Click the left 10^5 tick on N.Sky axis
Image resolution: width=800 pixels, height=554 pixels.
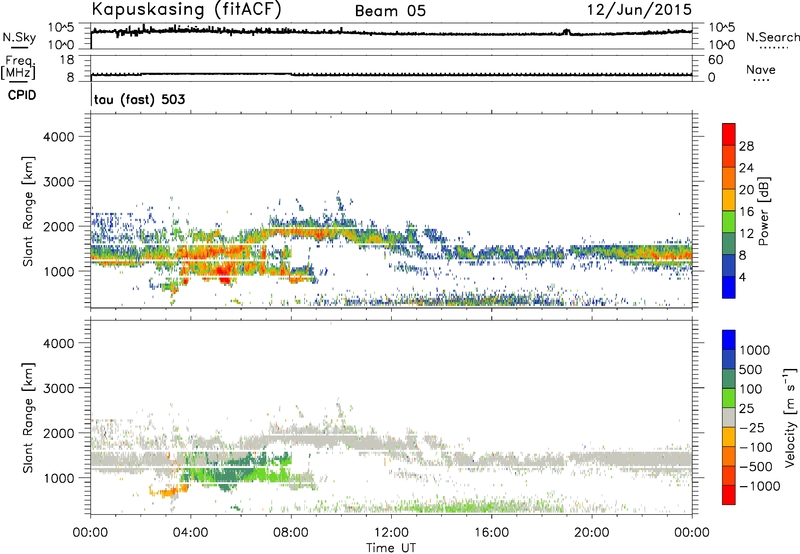tap(62, 28)
